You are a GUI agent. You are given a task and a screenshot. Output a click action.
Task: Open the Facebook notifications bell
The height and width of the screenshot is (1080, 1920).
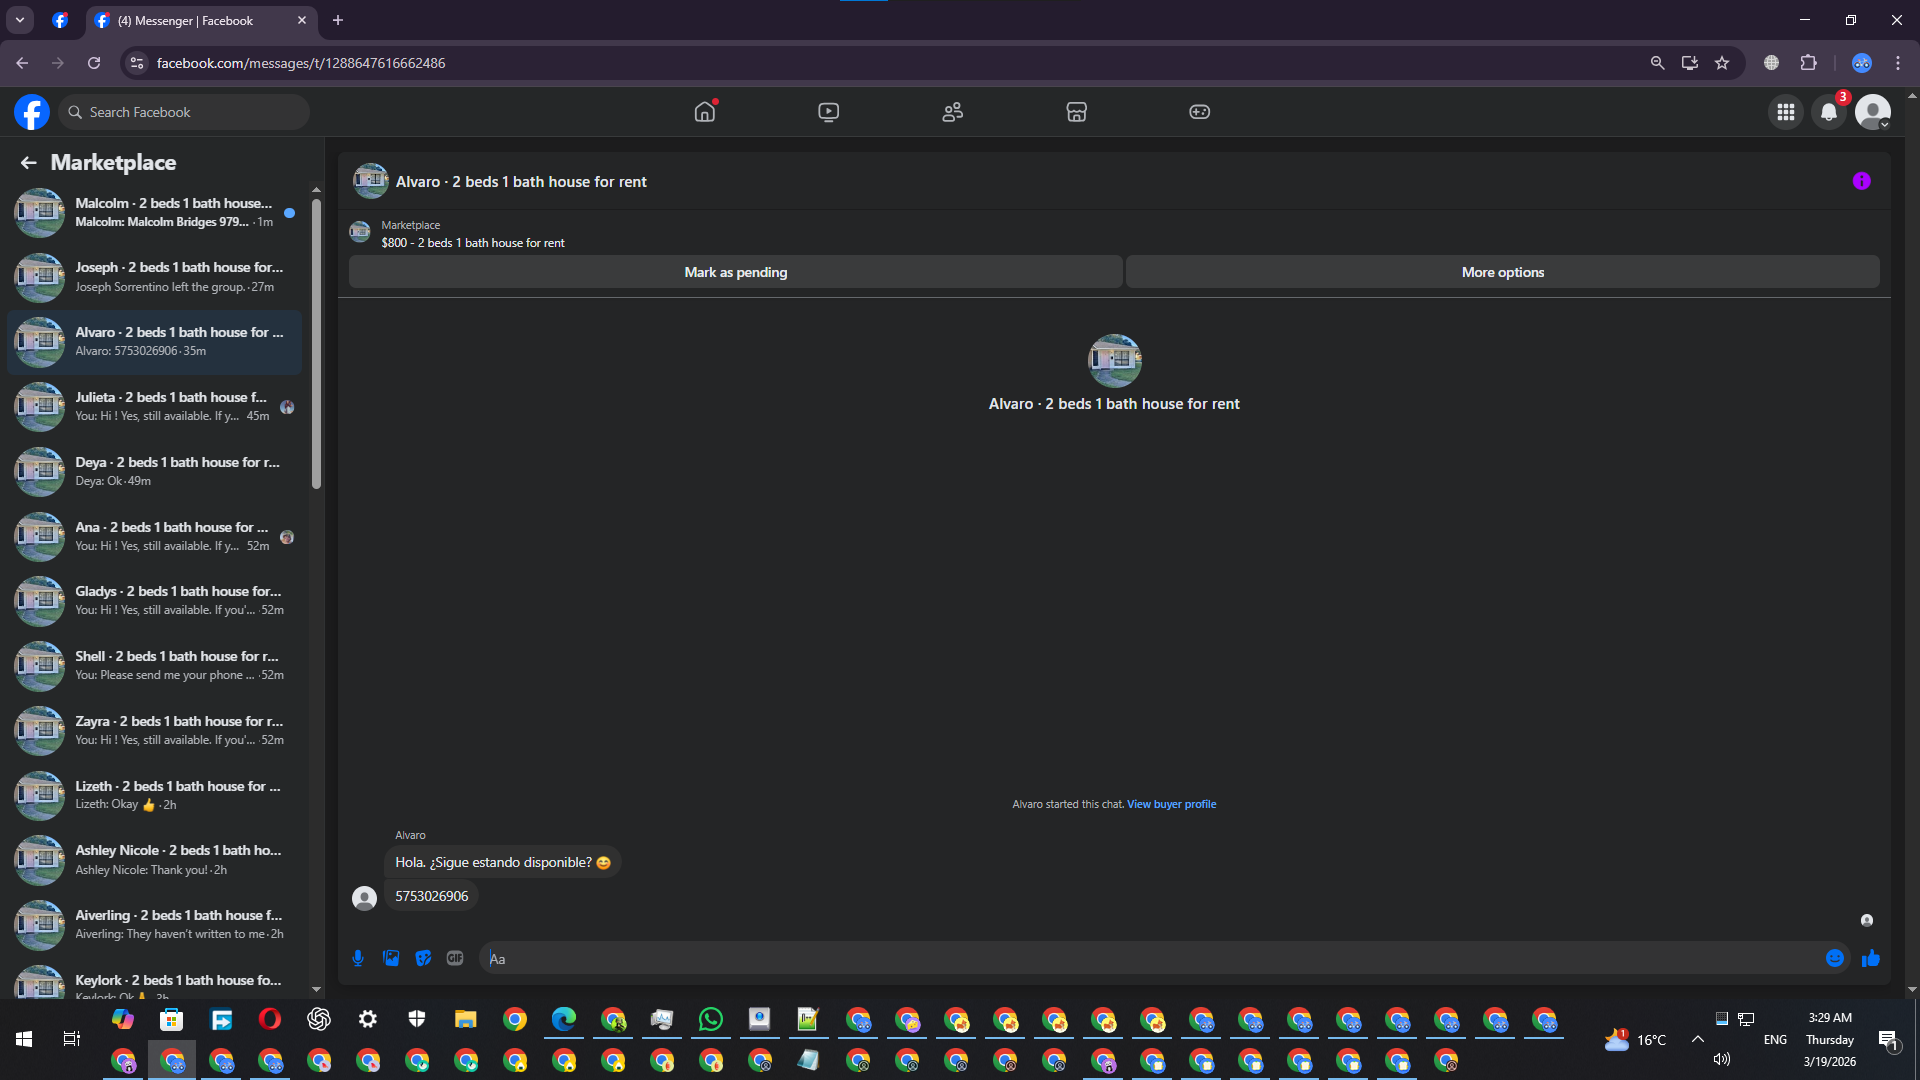1828,112
